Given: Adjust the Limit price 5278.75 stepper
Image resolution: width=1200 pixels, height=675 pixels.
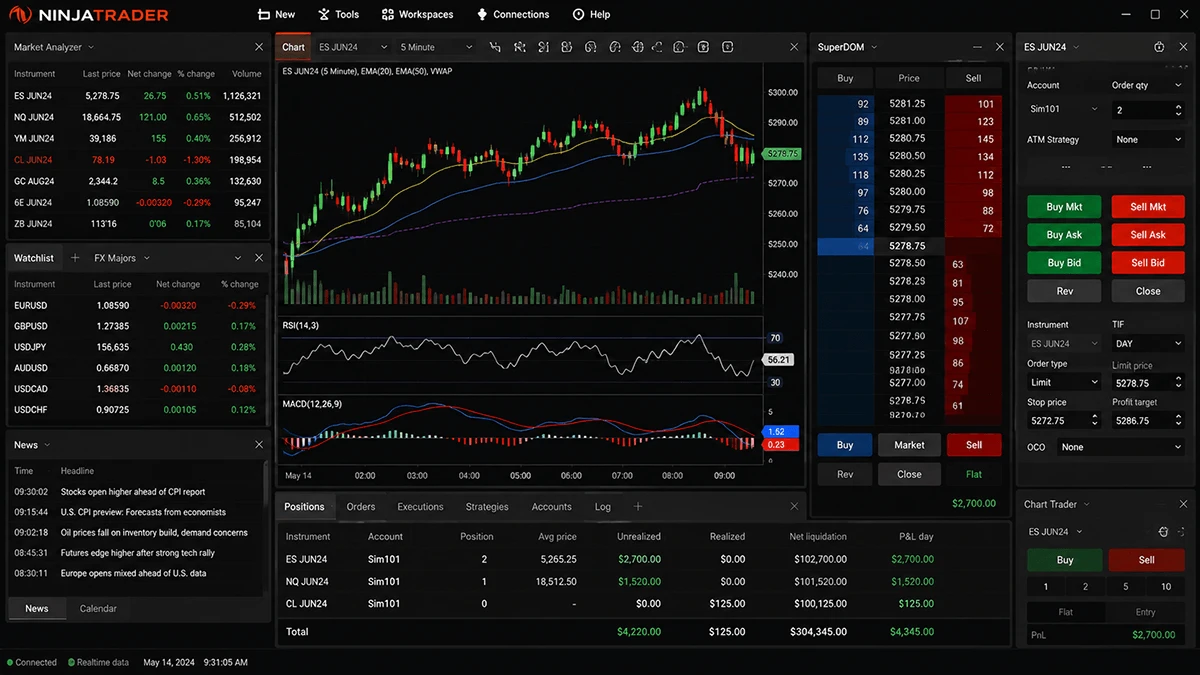Looking at the screenshot, I should pos(1178,382).
